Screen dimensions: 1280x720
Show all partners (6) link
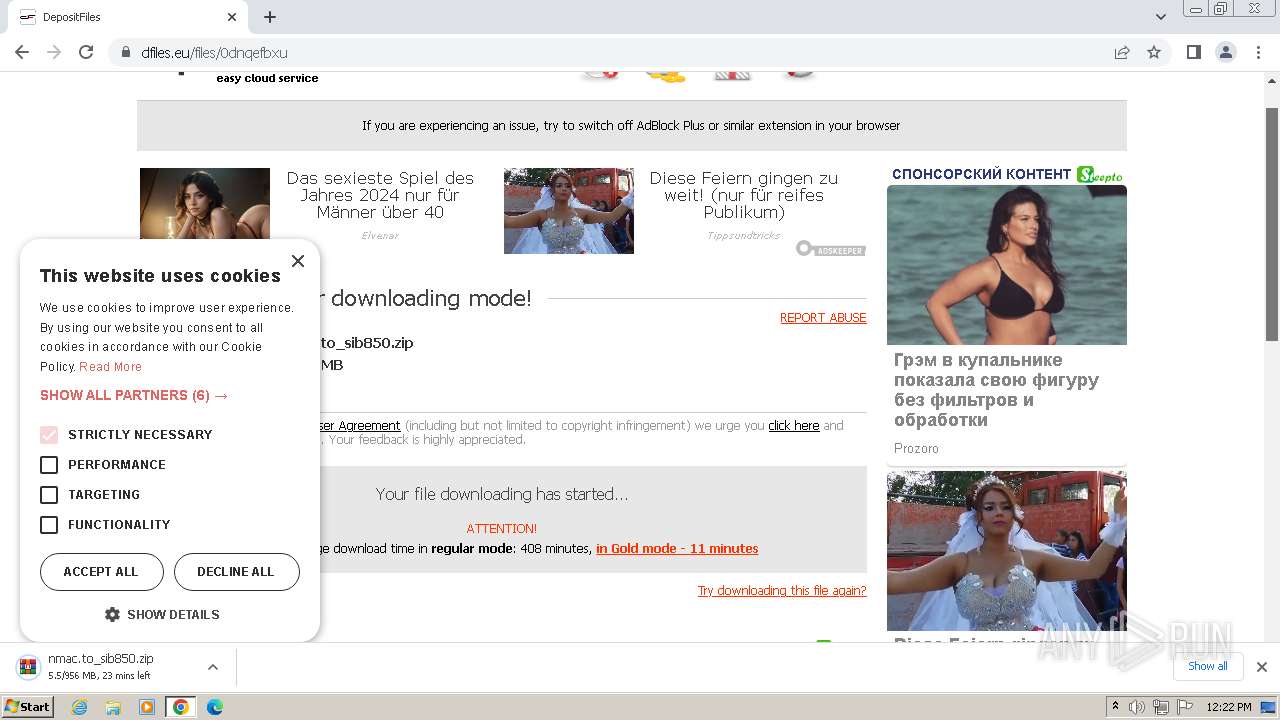[x=134, y=395]
